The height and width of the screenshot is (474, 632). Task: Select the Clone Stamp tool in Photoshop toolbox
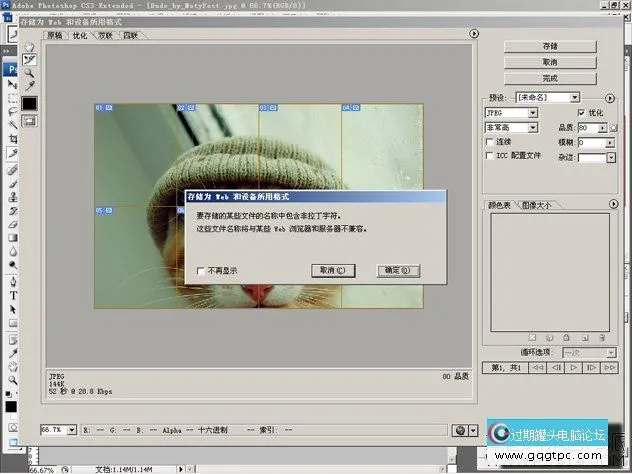pos(12,198)
